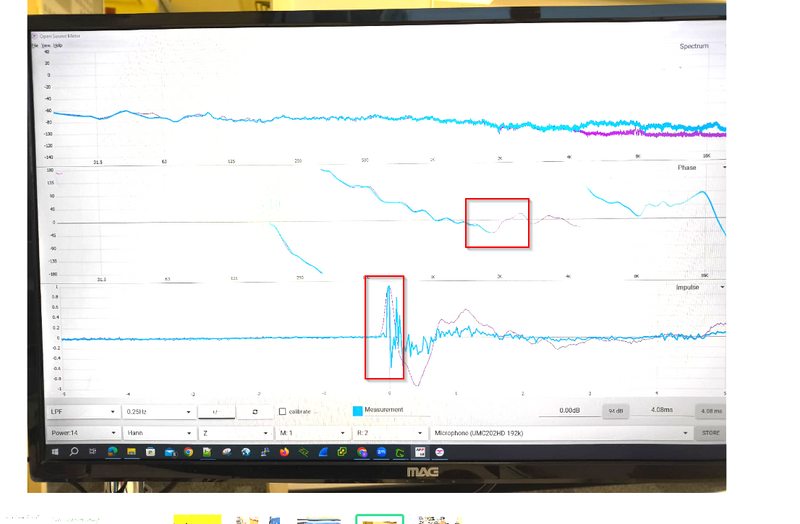Click the 4.08ms delay value field
Screen dimensions: 800x524
point(662,410)
